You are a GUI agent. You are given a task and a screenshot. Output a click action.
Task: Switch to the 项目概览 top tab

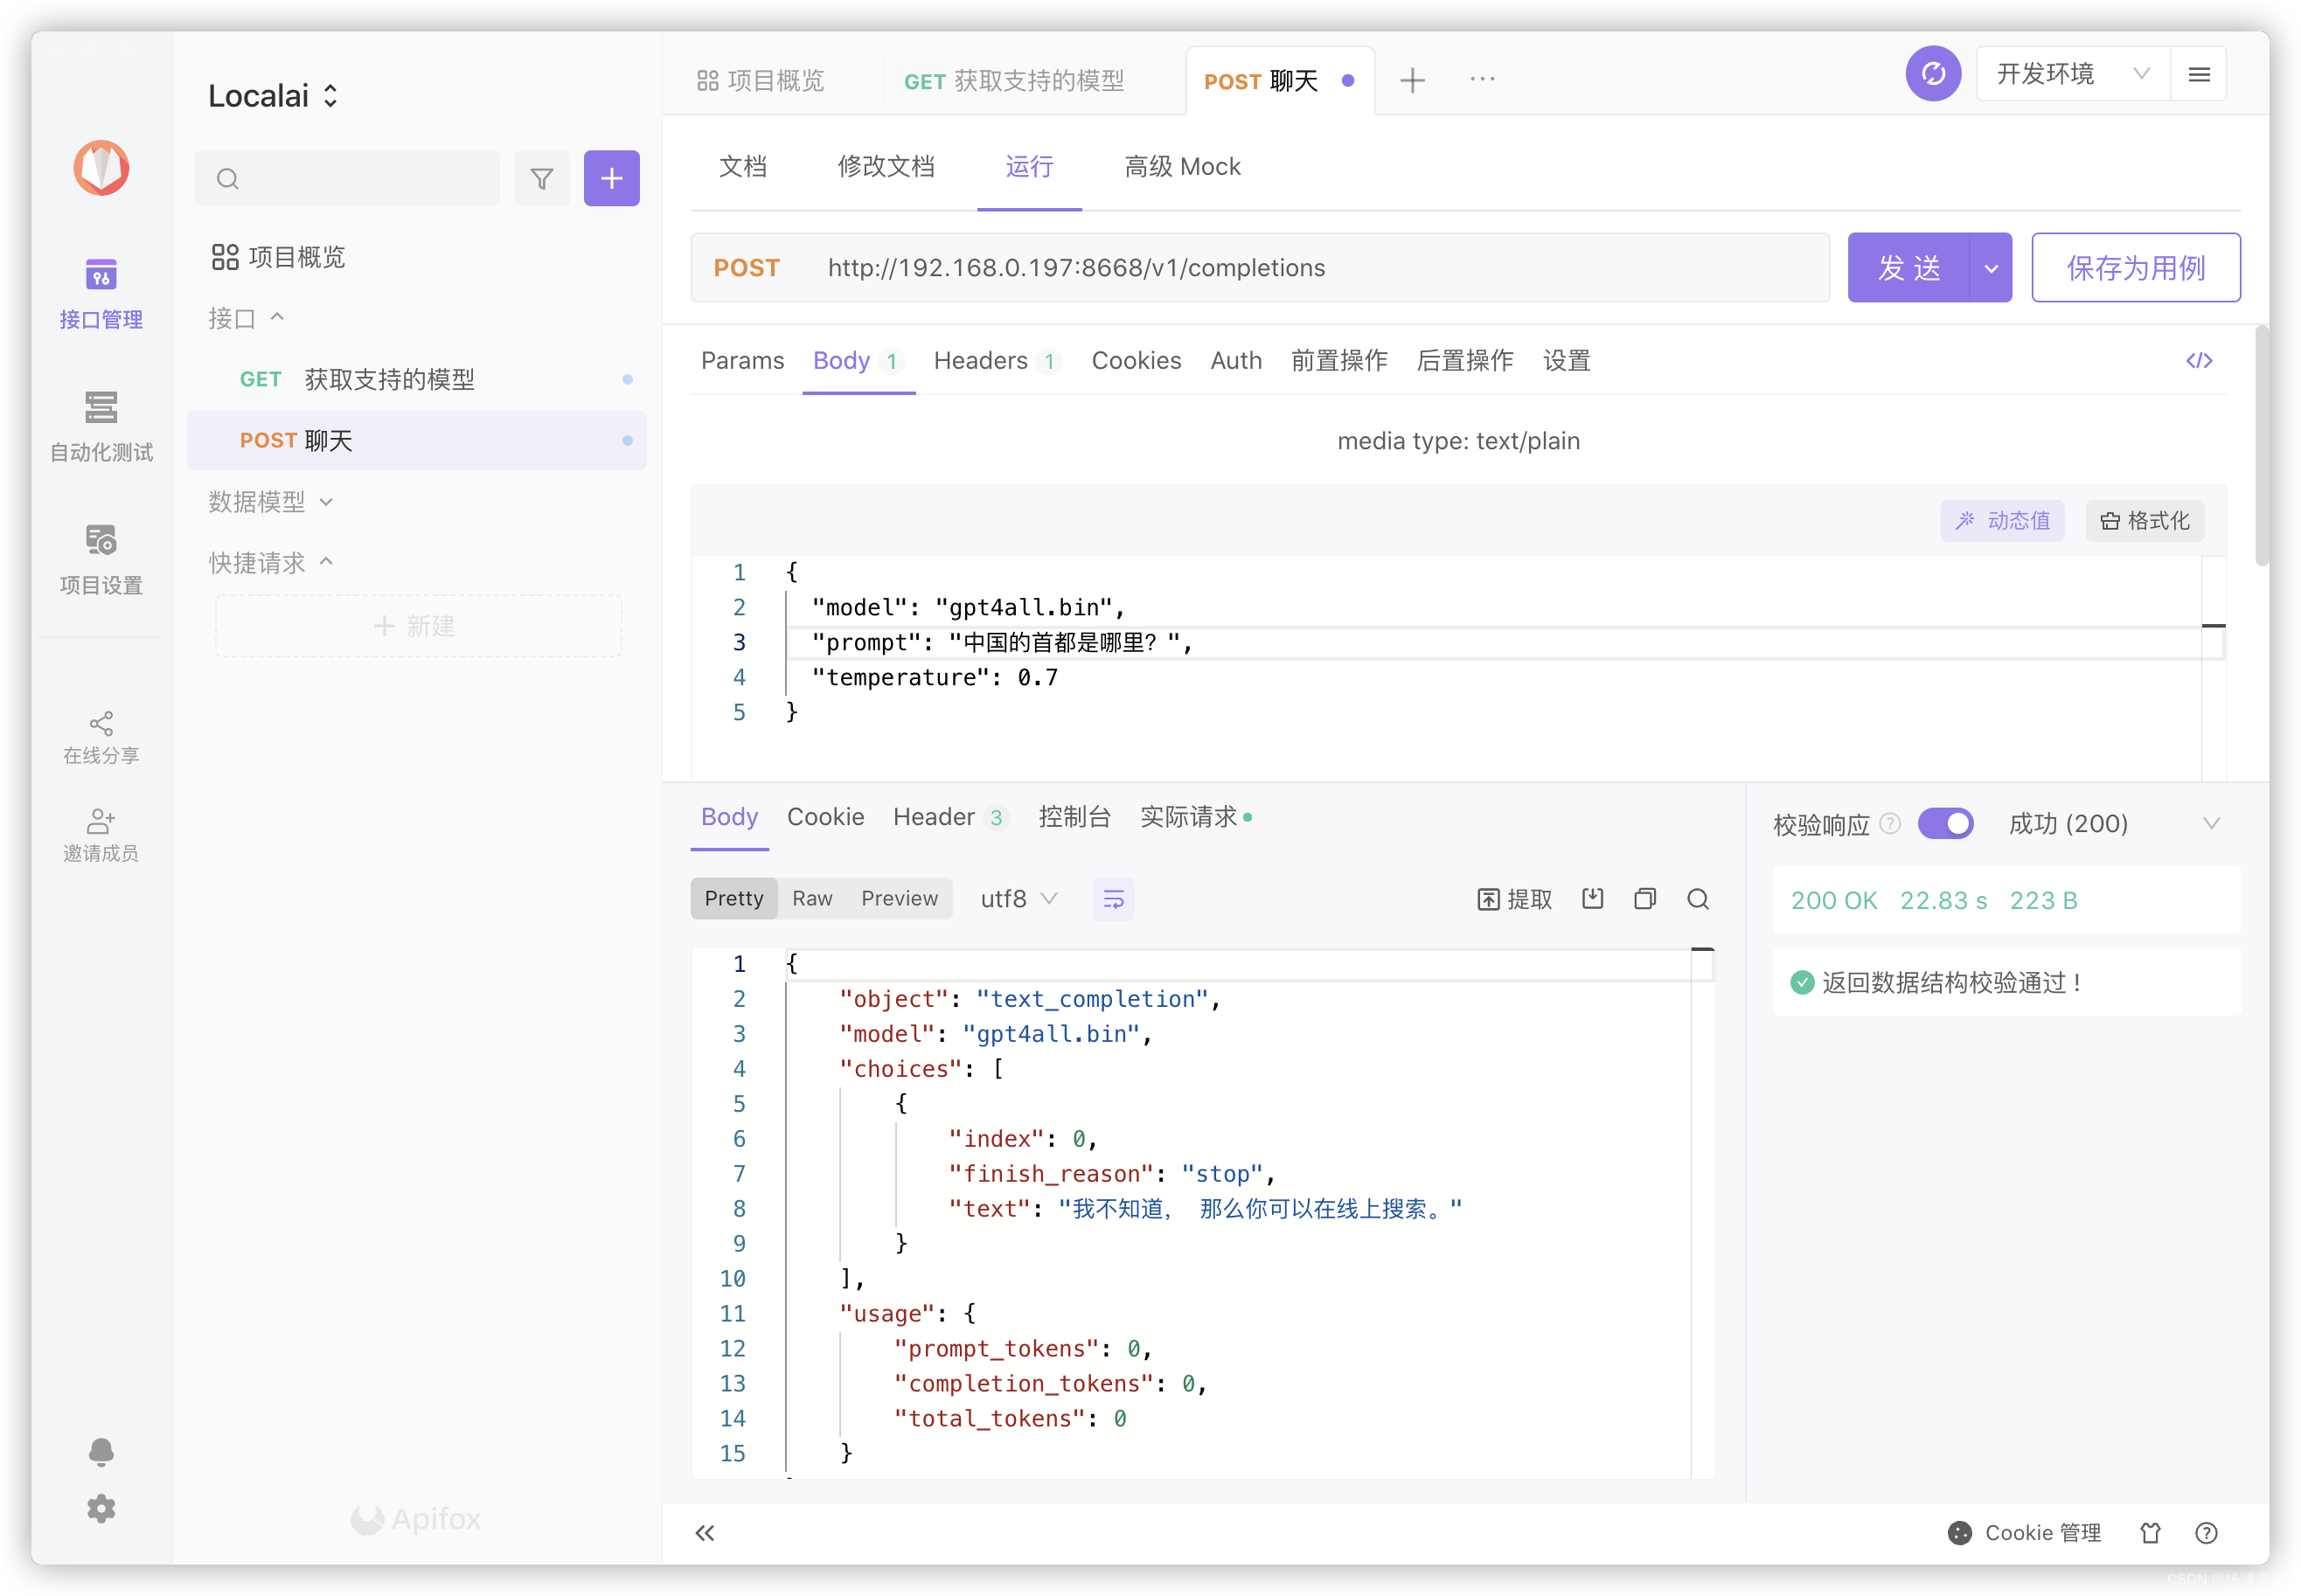pyautogui.click(x=761, y=81)
